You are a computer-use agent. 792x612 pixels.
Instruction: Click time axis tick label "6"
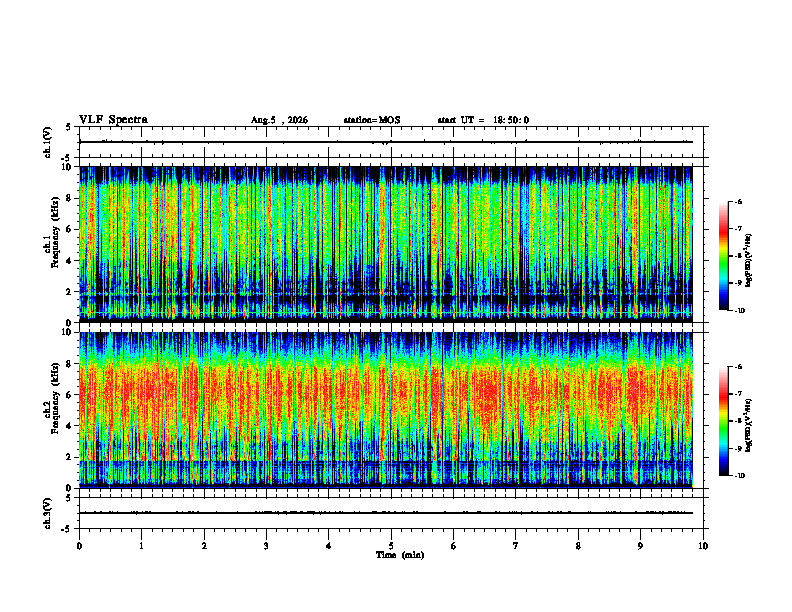pyautogui.click(x=454, y=546)
